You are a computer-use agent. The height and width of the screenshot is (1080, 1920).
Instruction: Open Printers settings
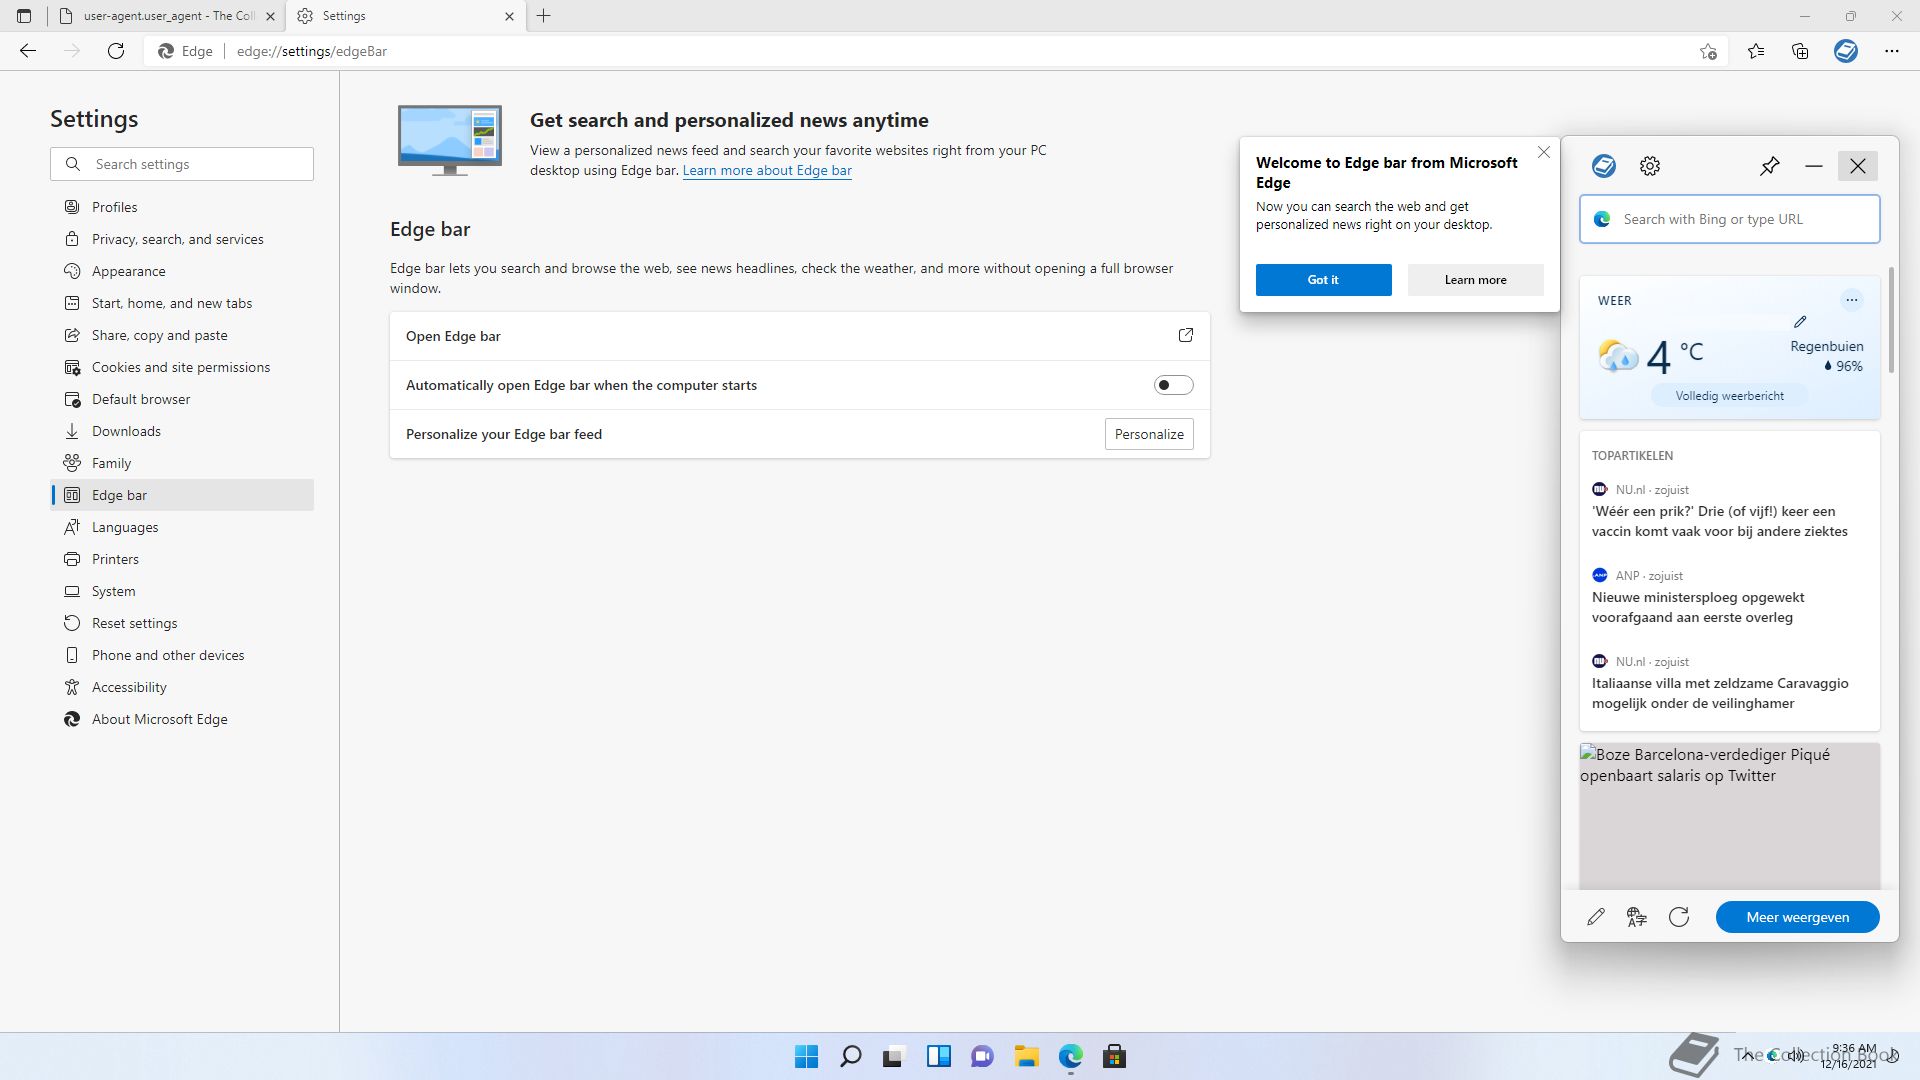click(182, 559)
